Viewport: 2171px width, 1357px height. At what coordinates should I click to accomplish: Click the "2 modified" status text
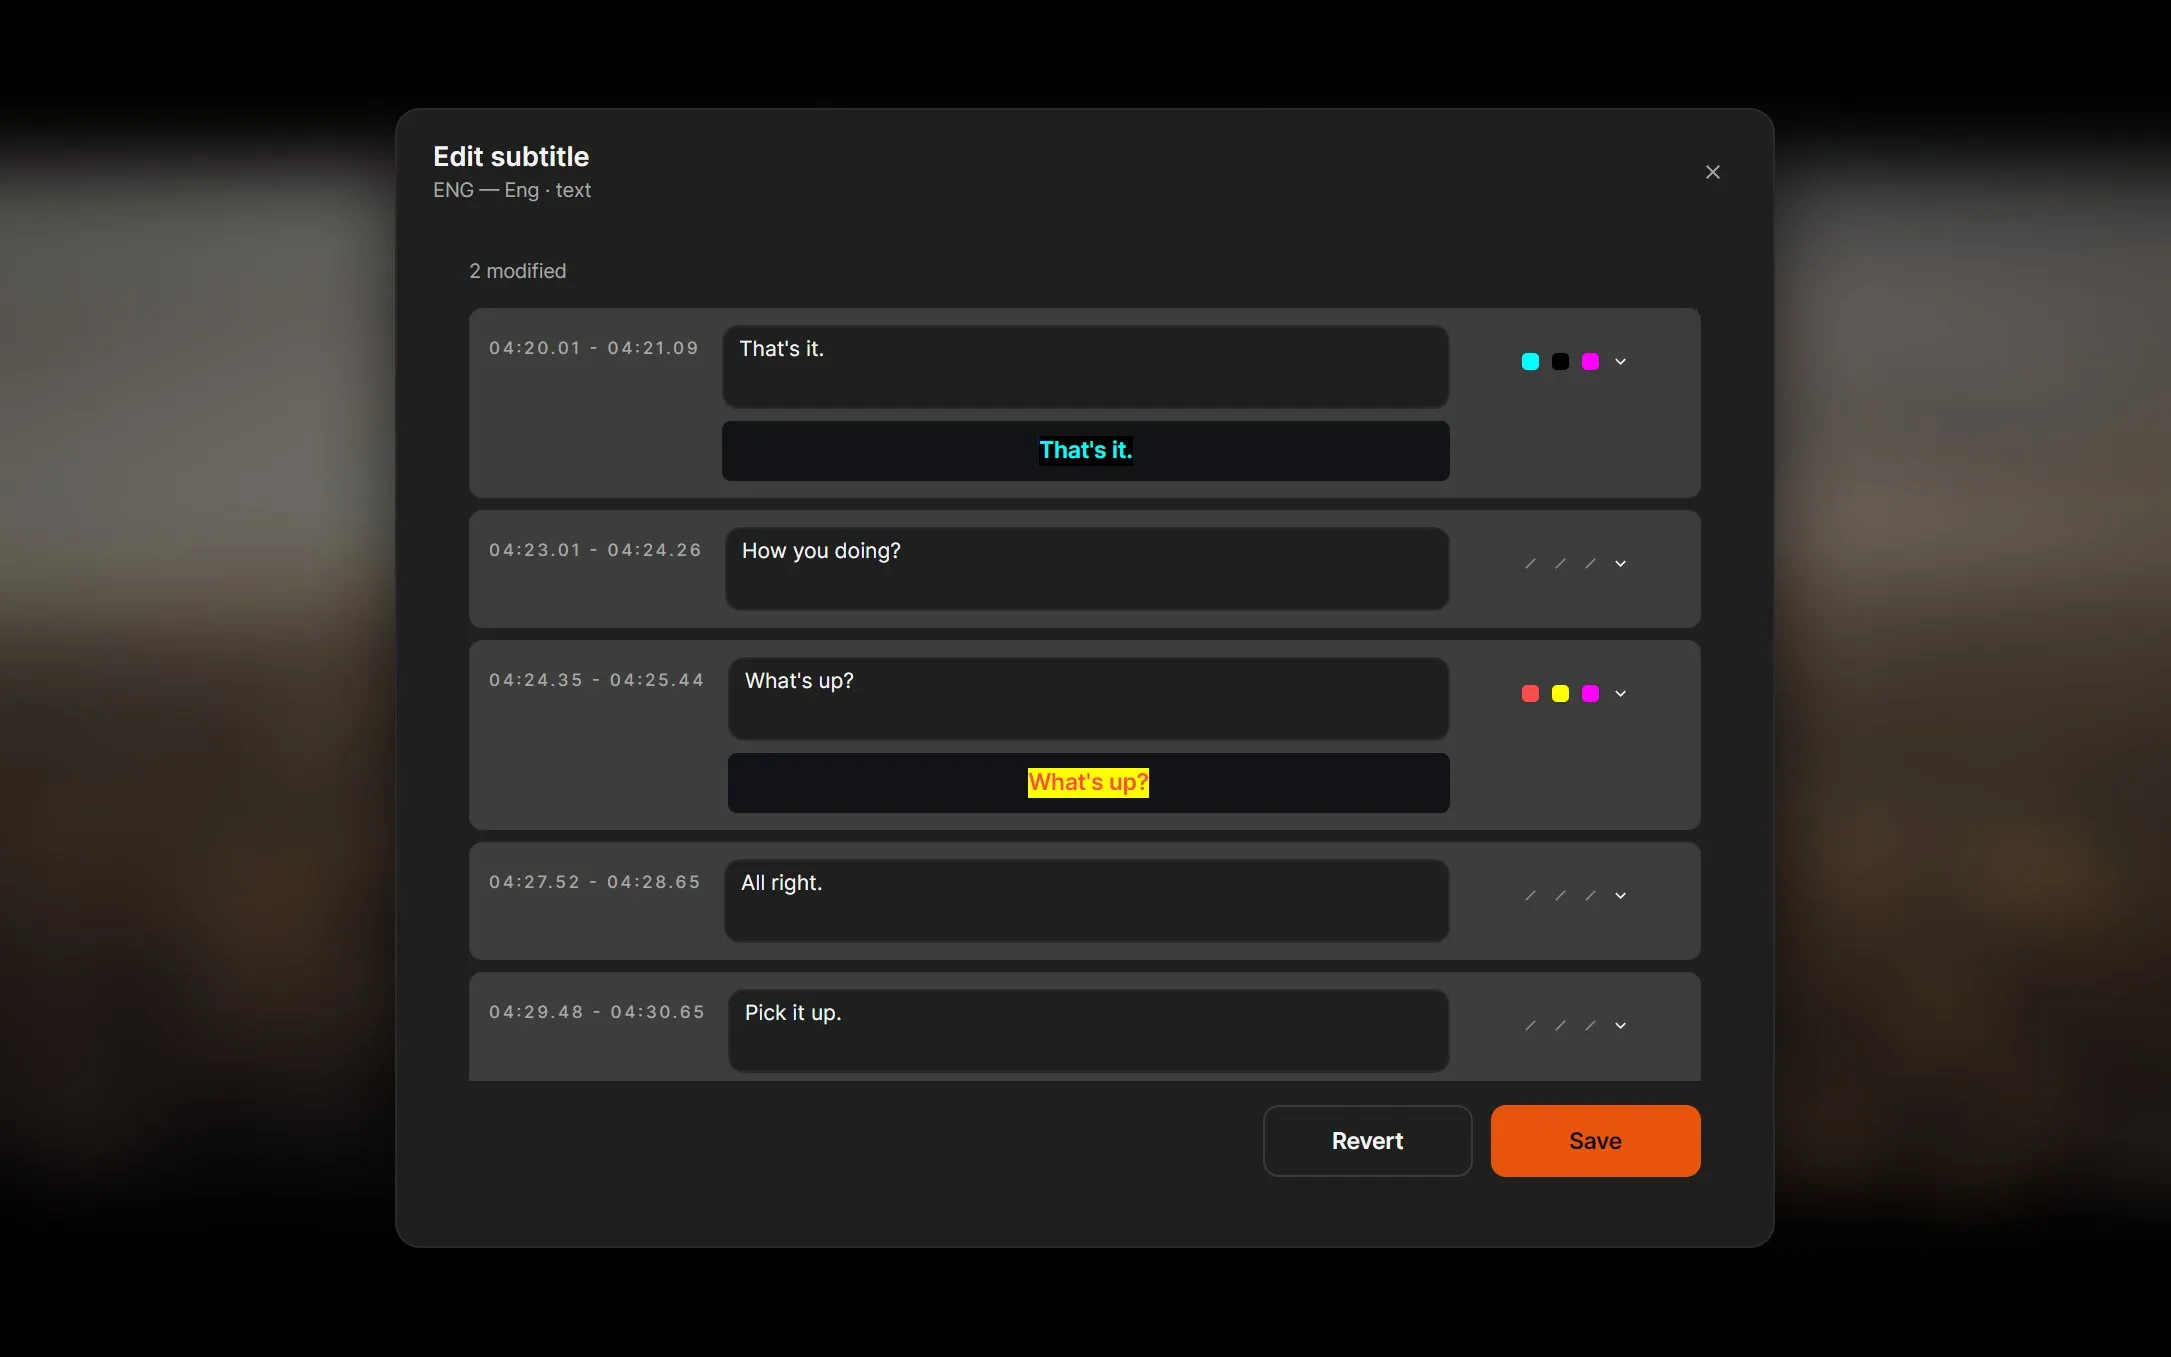click(517, 271)
